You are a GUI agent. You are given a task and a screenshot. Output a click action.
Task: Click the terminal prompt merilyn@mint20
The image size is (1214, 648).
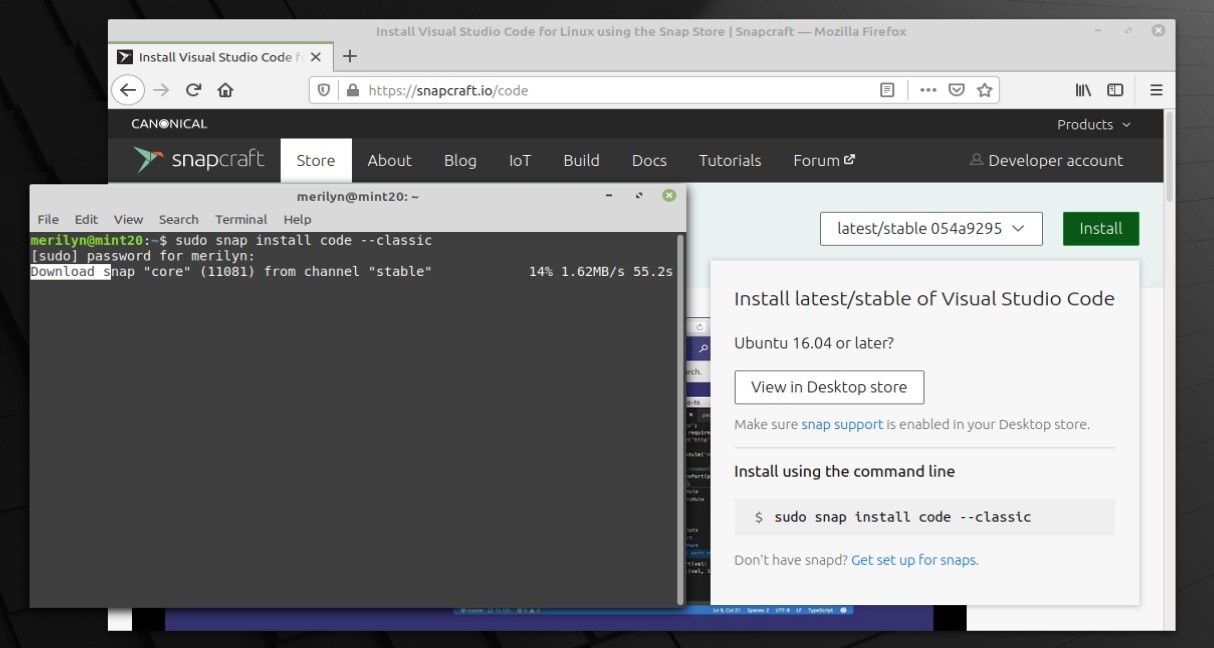tap(88, 240)
